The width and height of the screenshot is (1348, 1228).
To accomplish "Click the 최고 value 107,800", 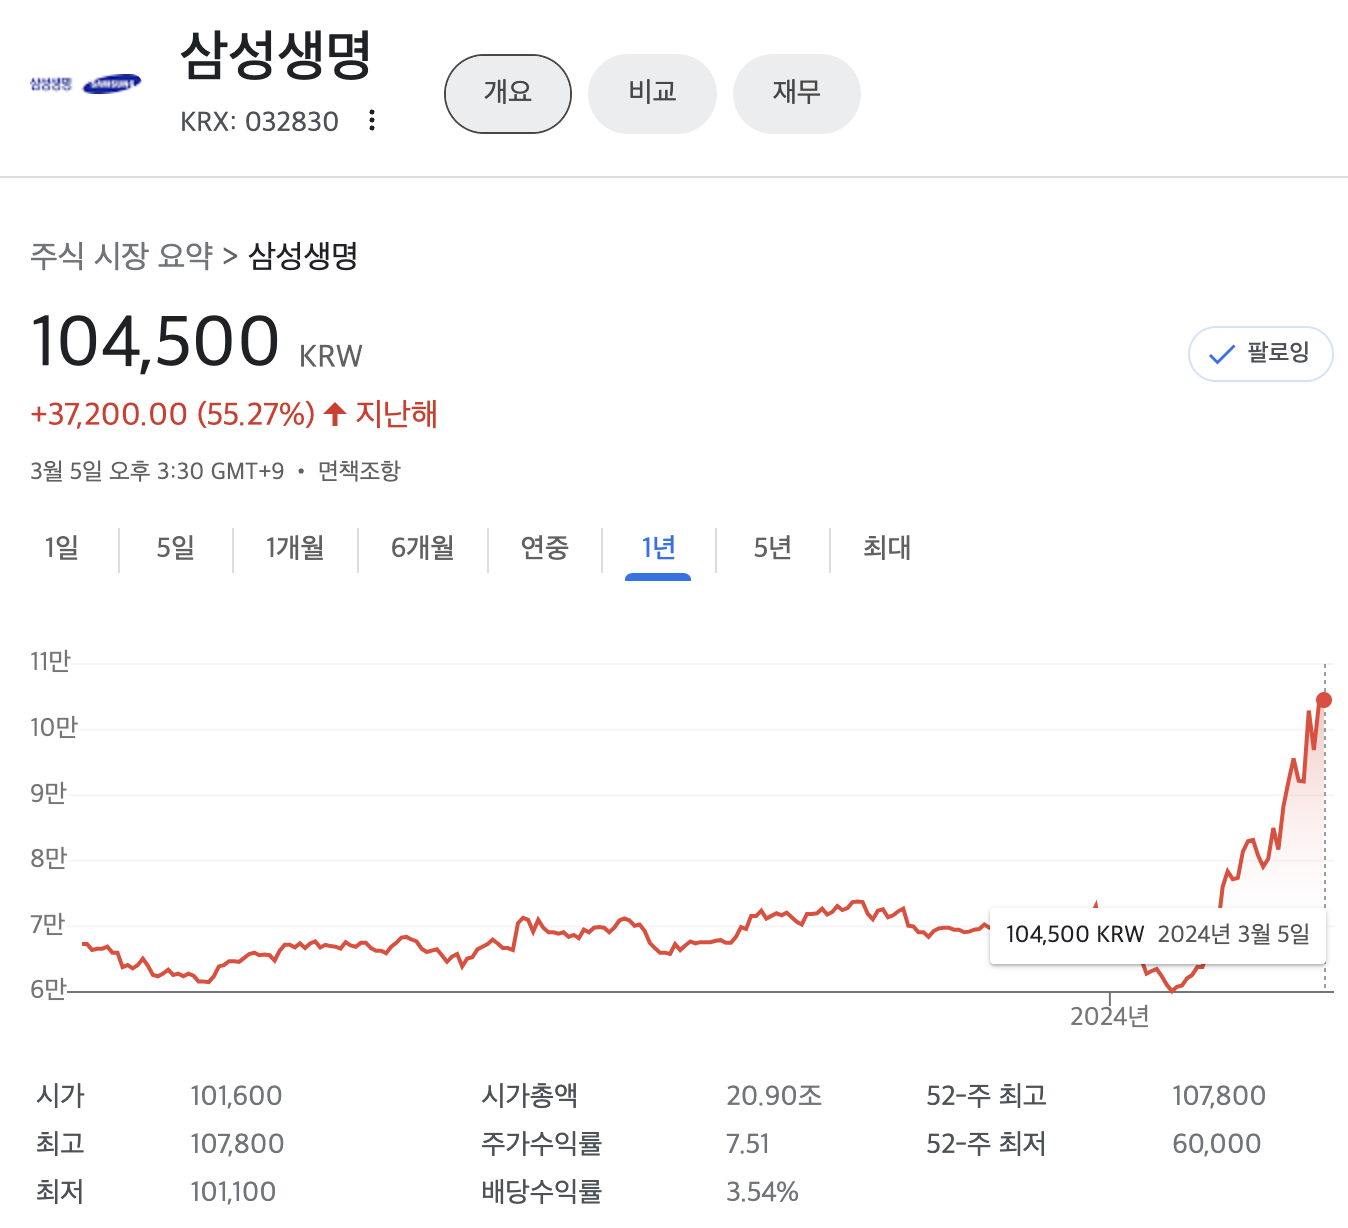I will pyautogui.click(x=237, y=1144).
